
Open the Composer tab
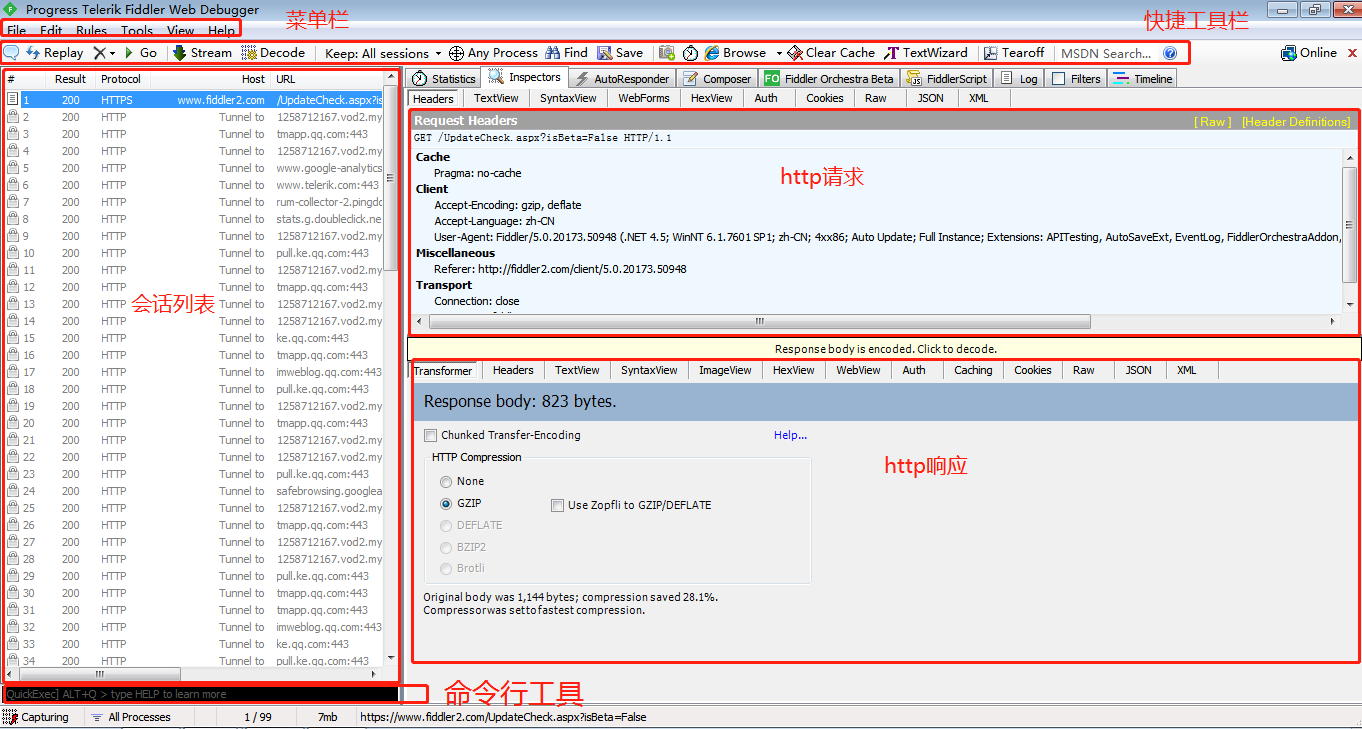[x=717, y=79]
